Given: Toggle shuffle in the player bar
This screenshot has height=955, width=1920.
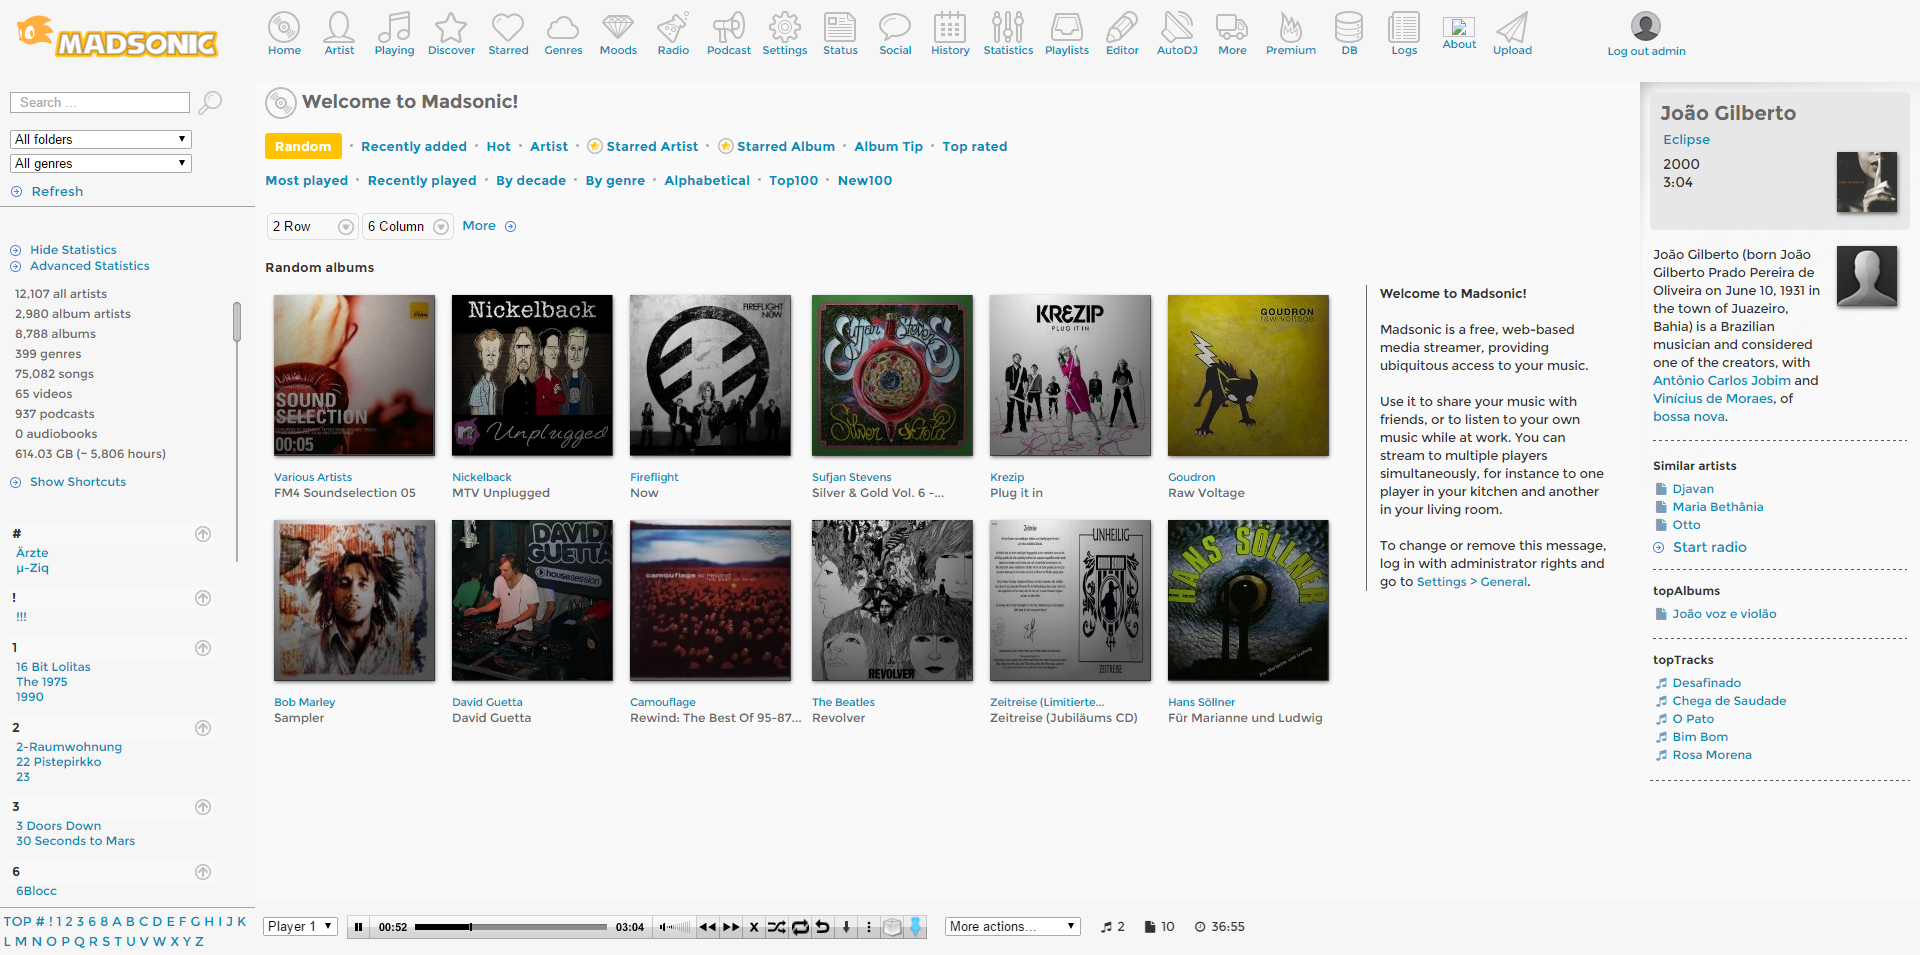Looking at the screenshot, I should click(776, 927).
